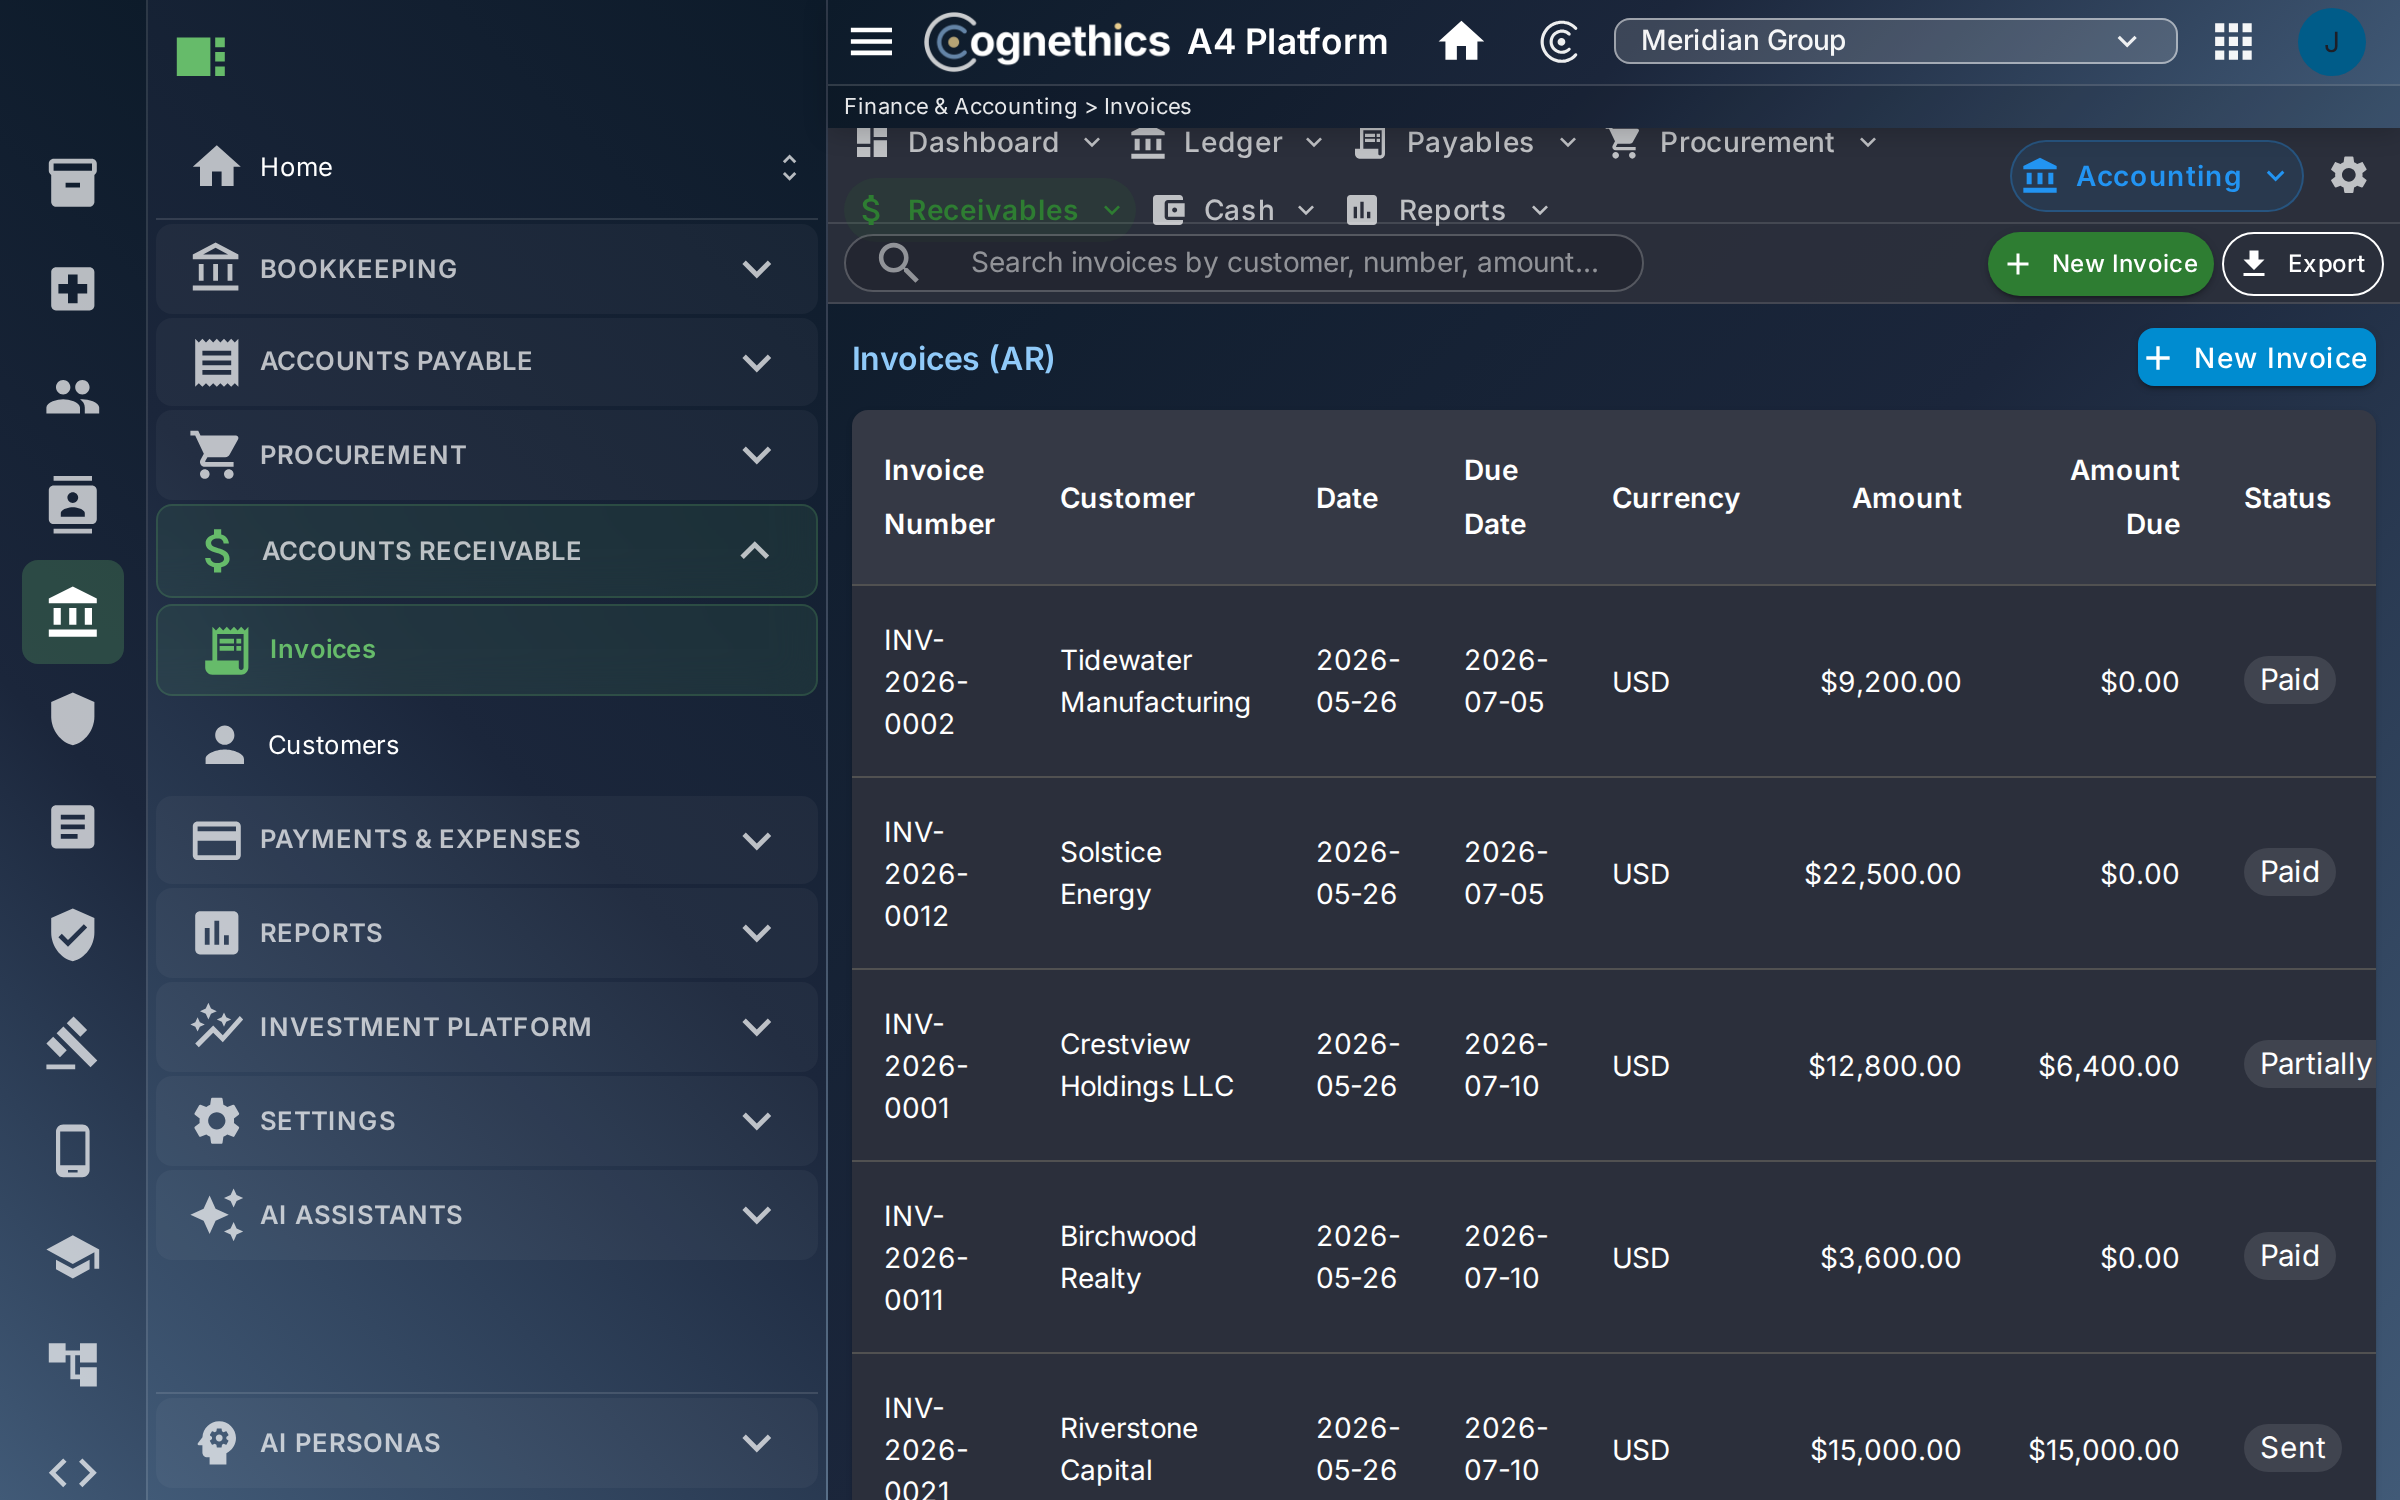This screenshot has height=1500, width=2400.
Task: Click the Tidewater Manufacturing customer cell
Action: tap(1155, 681)
